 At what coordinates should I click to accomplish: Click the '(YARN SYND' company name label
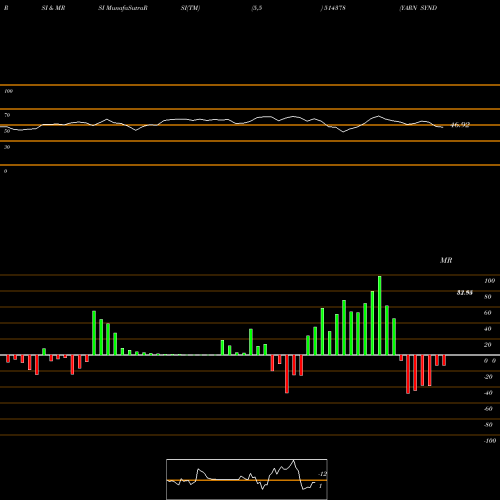coord(418,8)
